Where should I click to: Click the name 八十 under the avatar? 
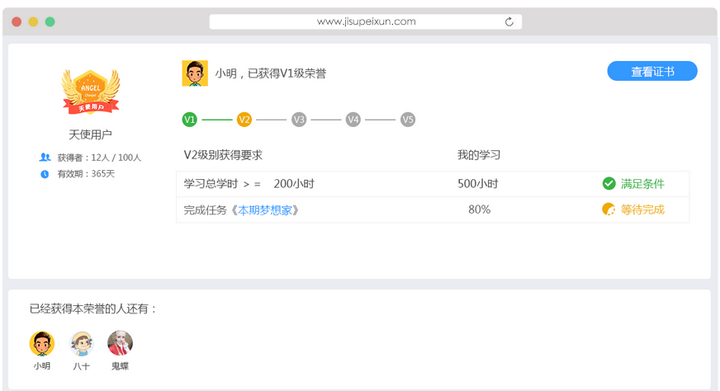[81, 366]
